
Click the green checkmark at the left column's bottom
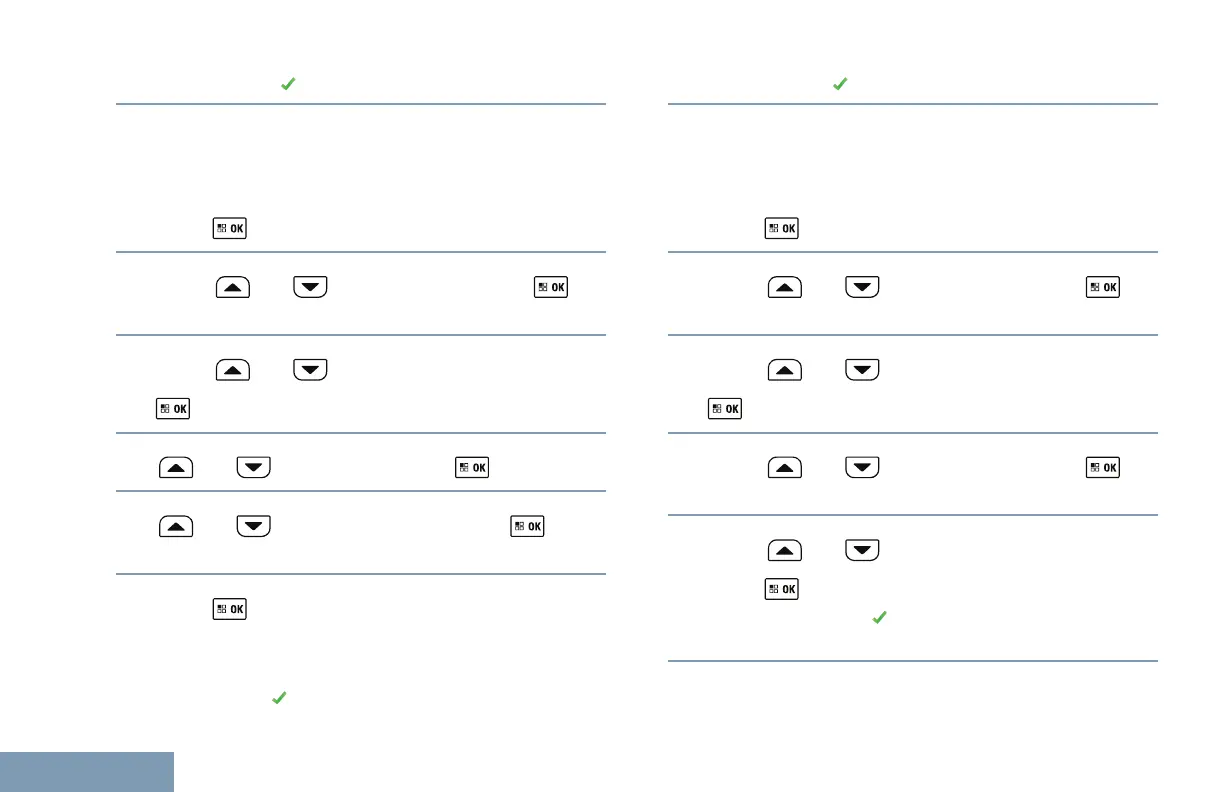tap(279, 700)
